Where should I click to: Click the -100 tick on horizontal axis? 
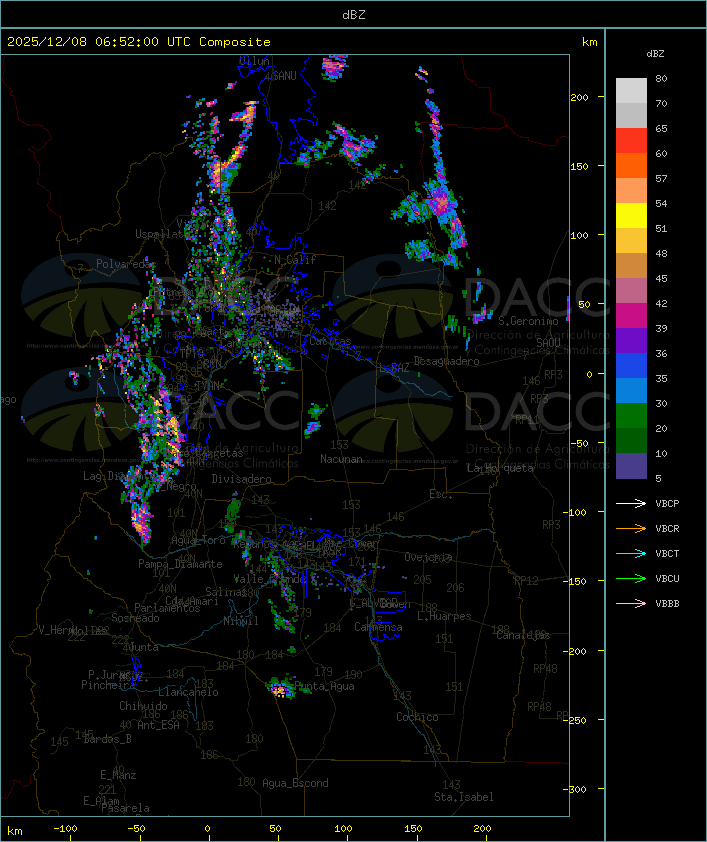[65, 829]
